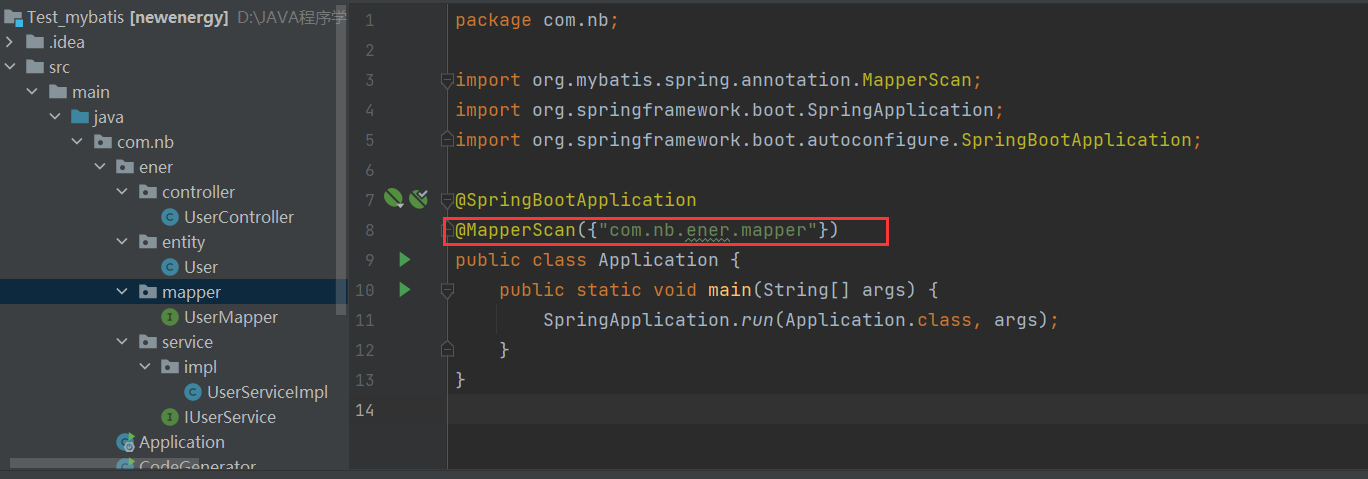
Task: Toggle the fold marker on the imports block
Action: [x=447, y=80]
